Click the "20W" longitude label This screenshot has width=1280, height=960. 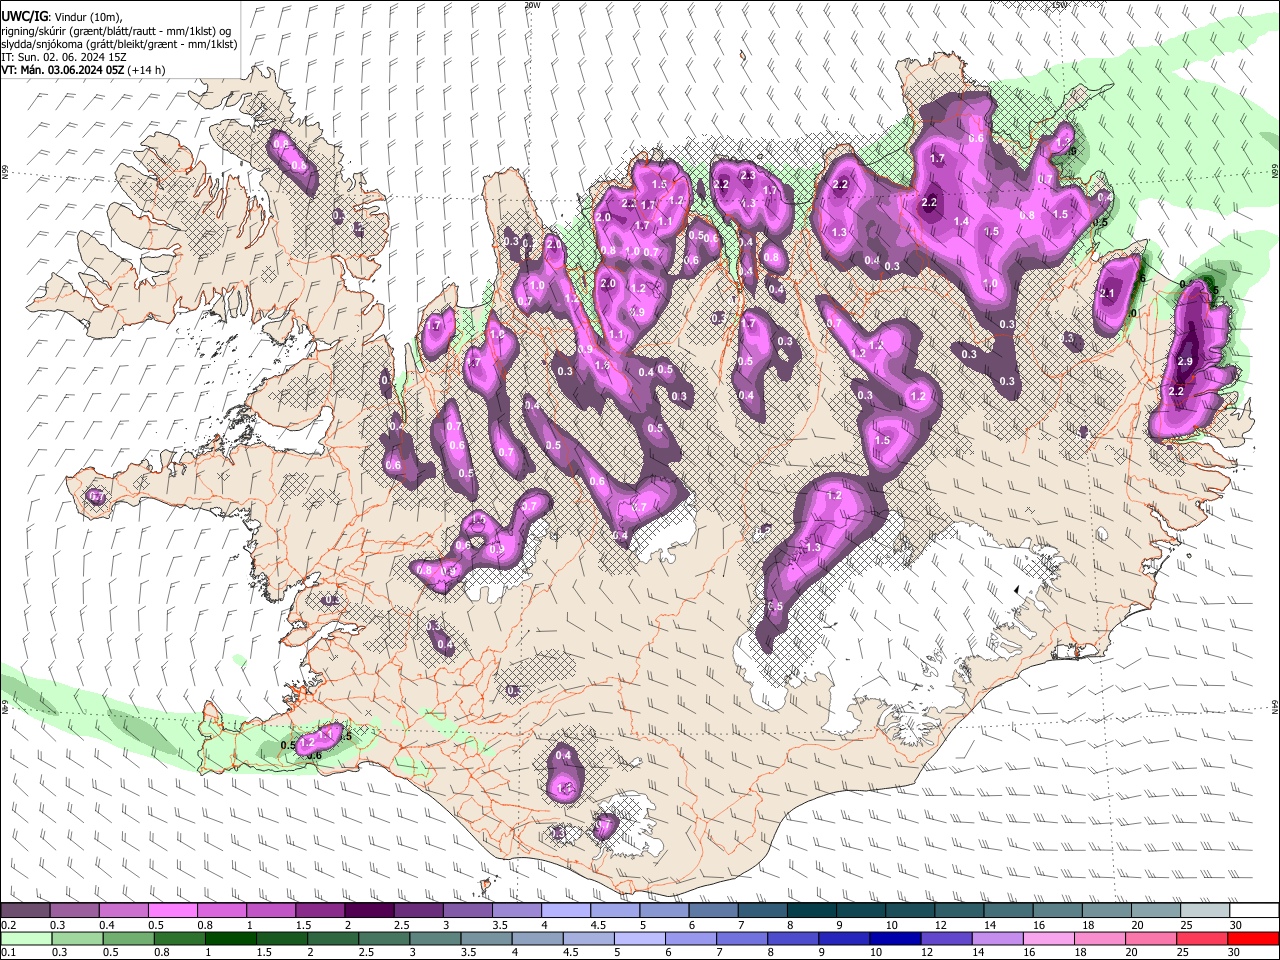(x=532, y=5)
